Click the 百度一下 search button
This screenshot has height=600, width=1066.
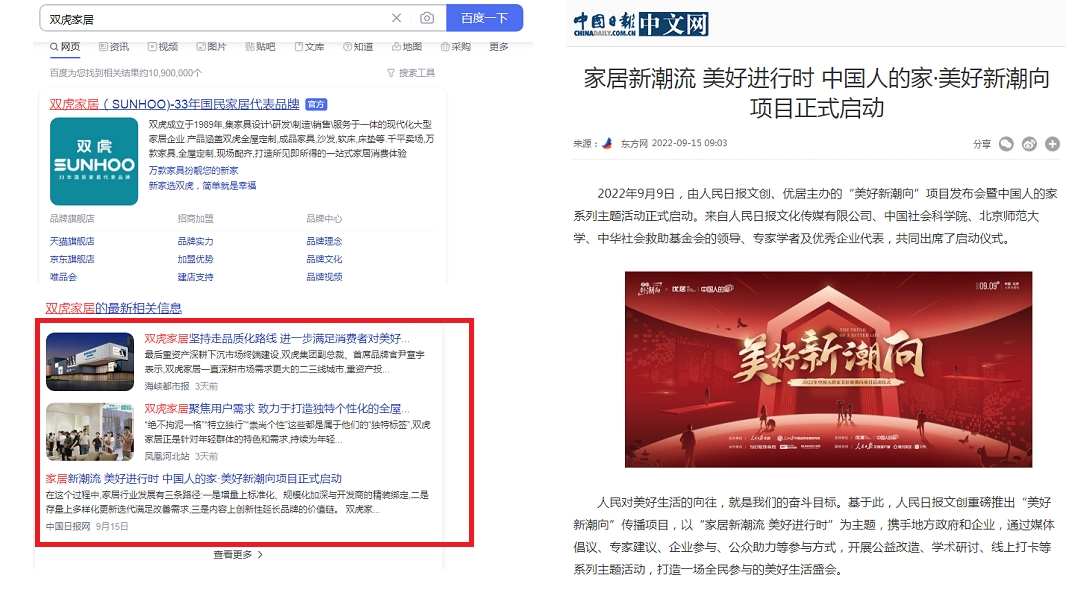(485, 18)
